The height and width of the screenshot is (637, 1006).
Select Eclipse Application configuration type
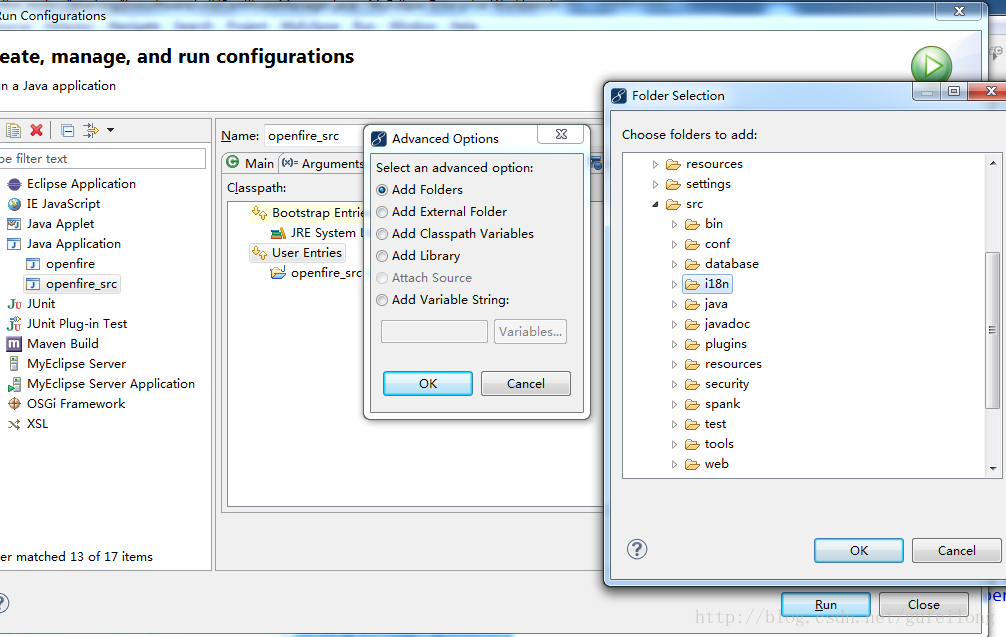point(81,183)
